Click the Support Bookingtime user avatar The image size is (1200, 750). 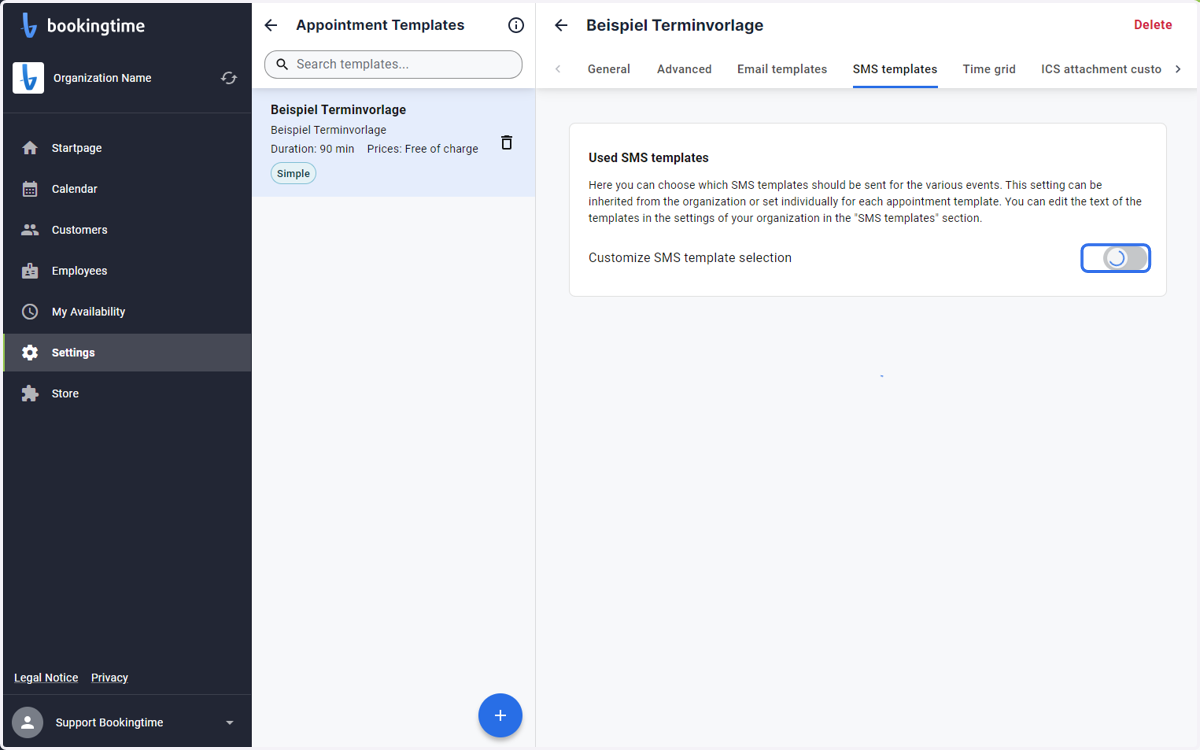pyautogui.click(x=28, y=722)
